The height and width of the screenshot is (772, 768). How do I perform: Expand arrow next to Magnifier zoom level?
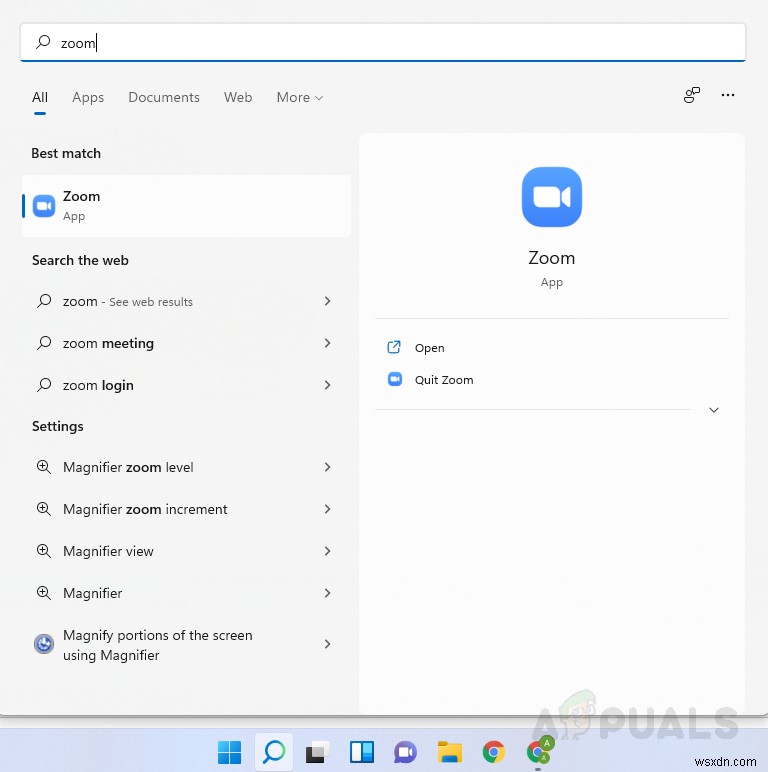[327, 467]
